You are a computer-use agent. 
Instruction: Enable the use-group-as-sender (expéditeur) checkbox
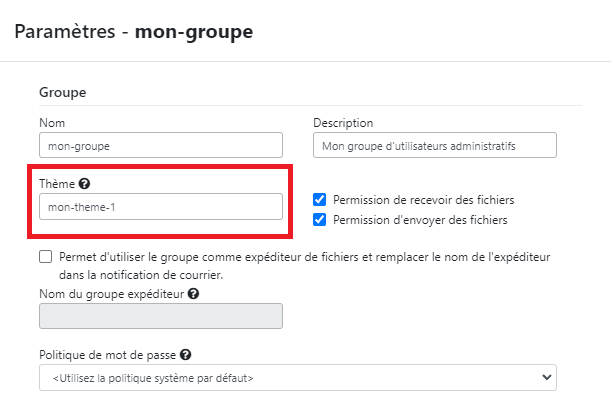tap(45, 257)
